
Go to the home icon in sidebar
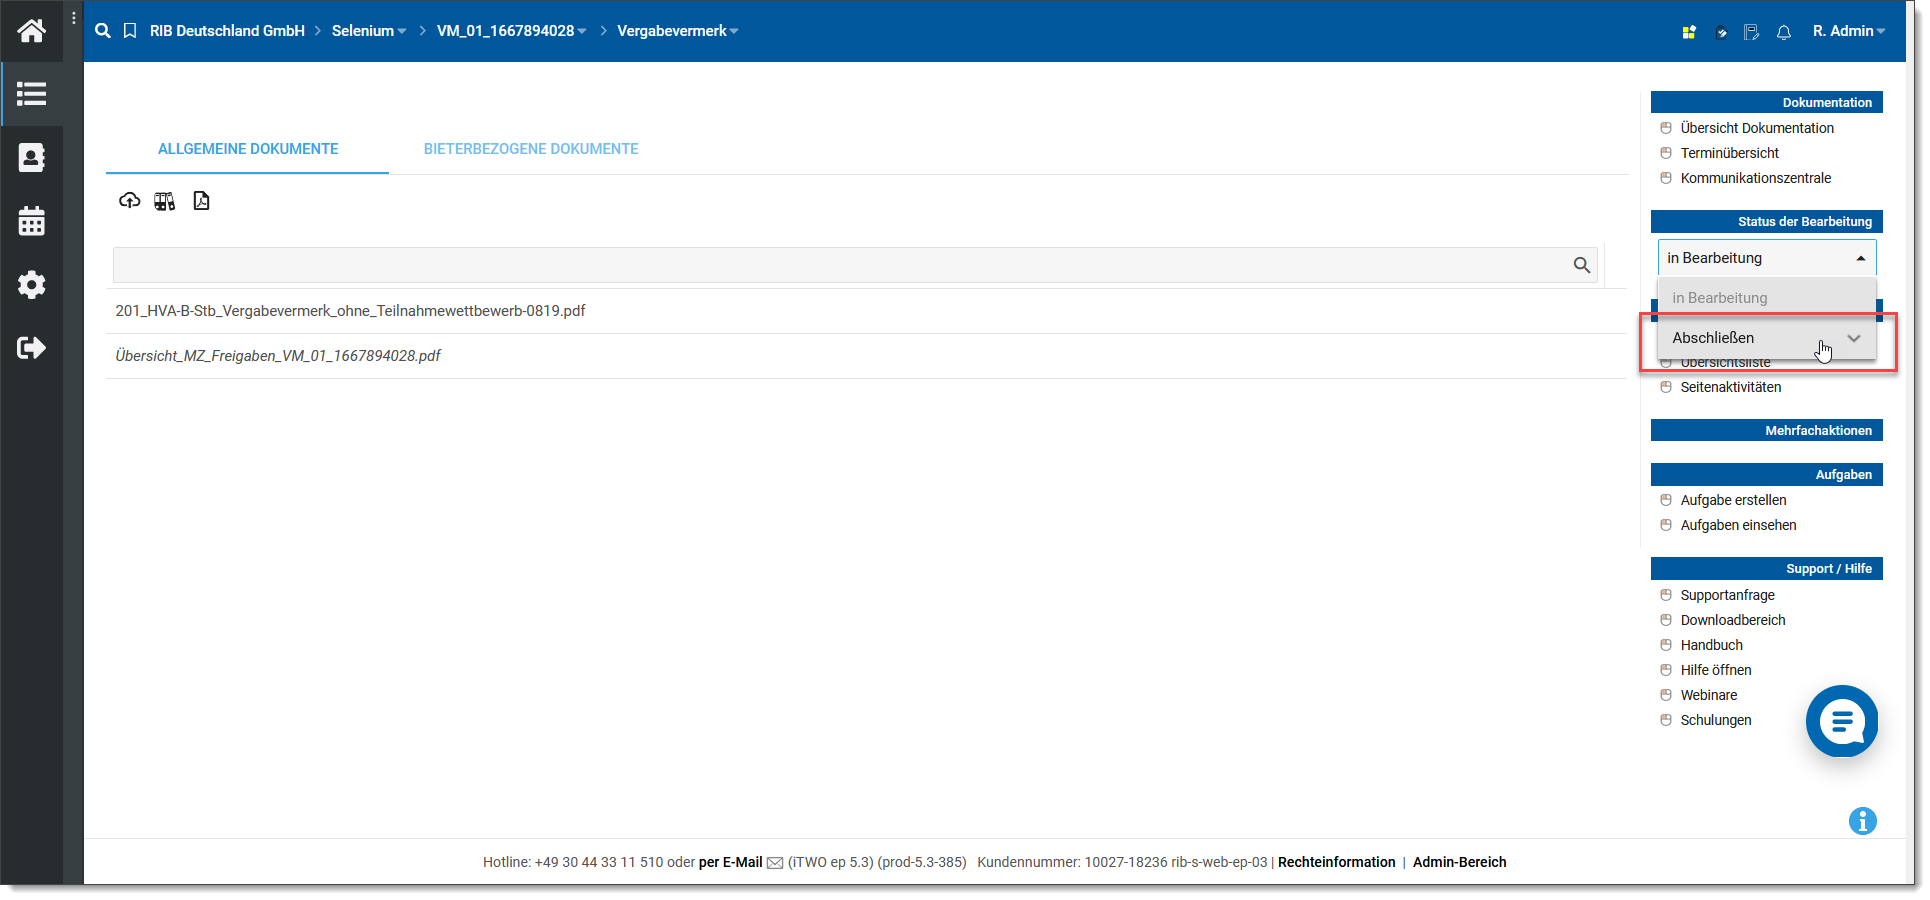tap(31, 31)
